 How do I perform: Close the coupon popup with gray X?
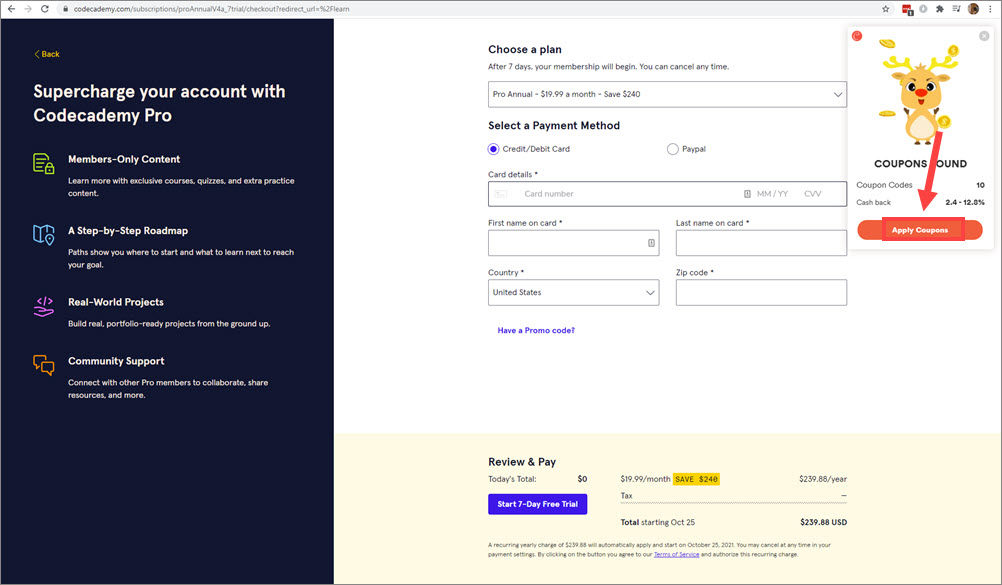[x=984, y=36]
